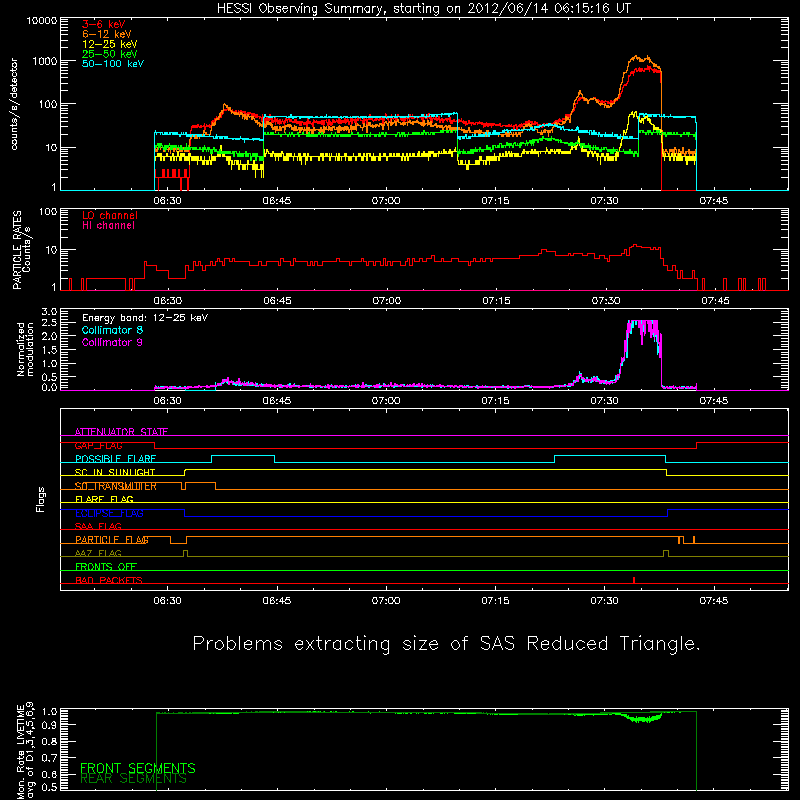
Task: Click the 07:30 time label under modulation panel
Action: [605, 401]
